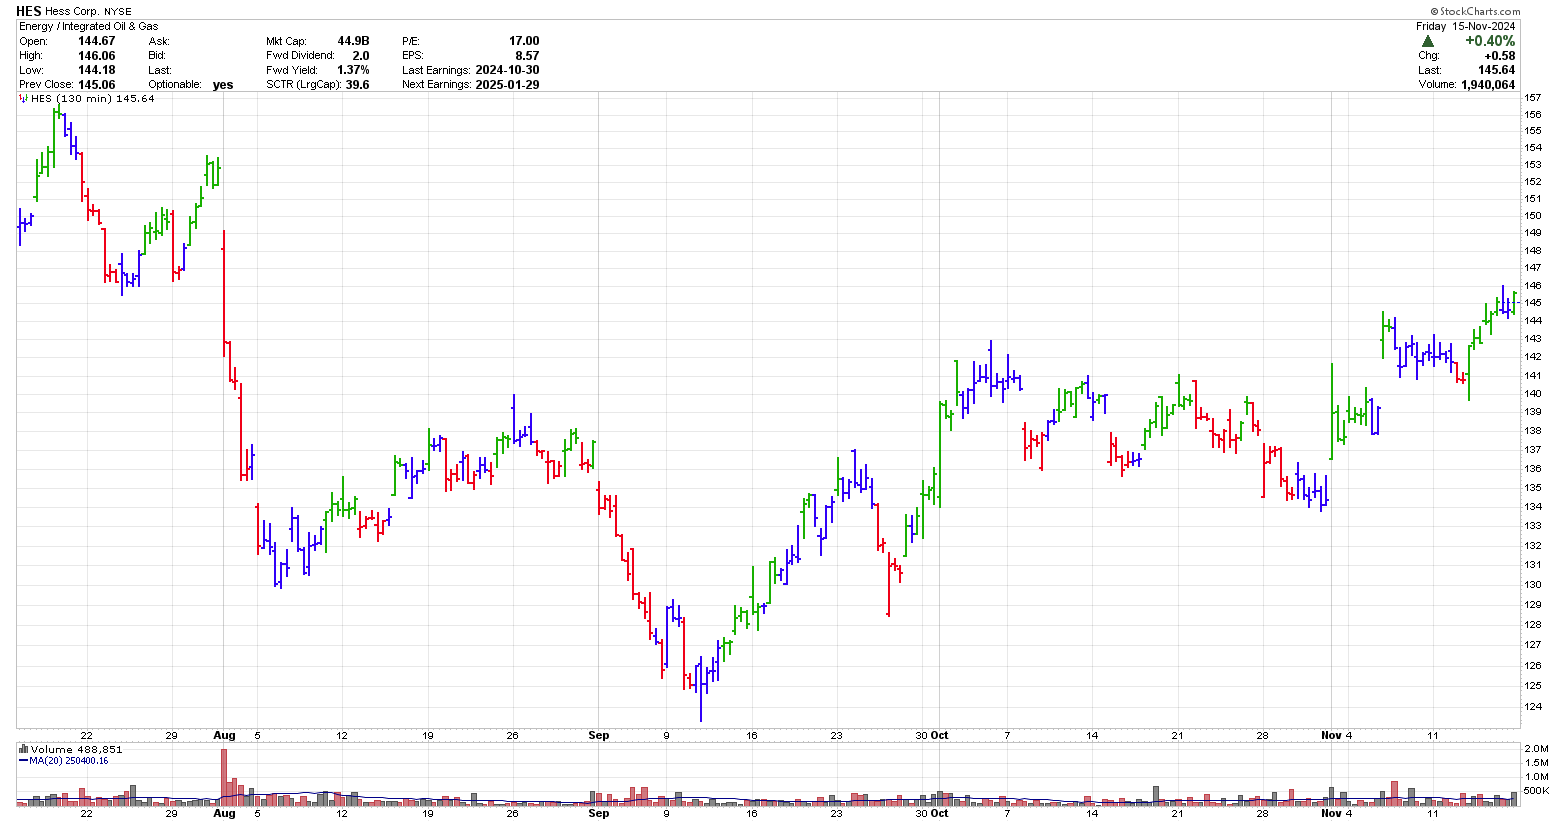
Task: Click the date Friday 15-Nov-2024
Action: [x=1466, y=26]
